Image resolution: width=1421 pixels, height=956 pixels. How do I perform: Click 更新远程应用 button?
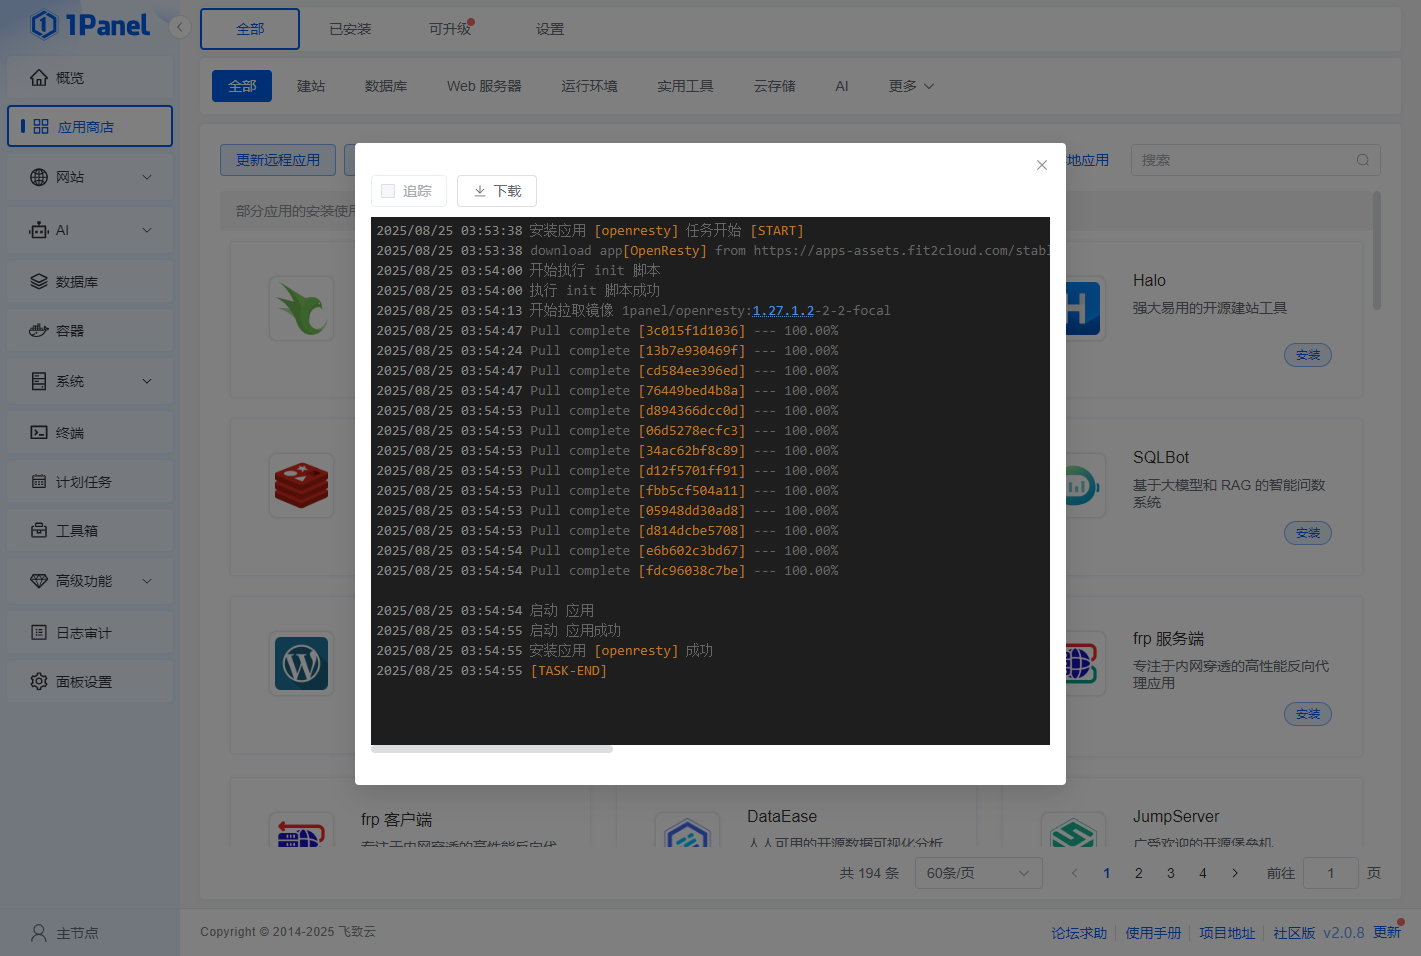[278, 160]
